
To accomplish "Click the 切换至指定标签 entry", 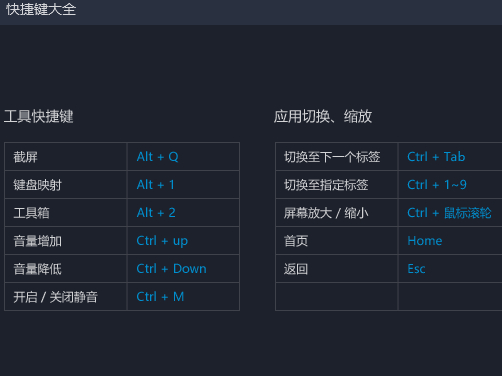I will click(326, 185).
